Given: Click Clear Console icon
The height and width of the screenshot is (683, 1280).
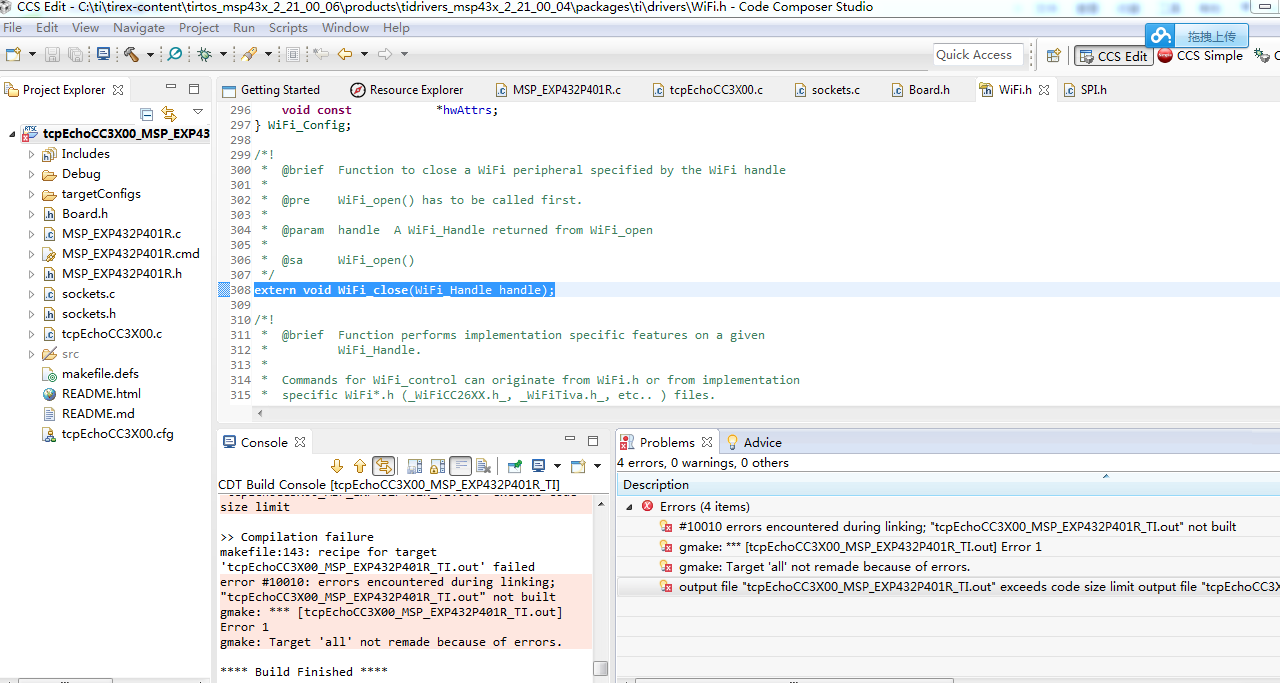Looking at the screenshot, I should point(484,466).
